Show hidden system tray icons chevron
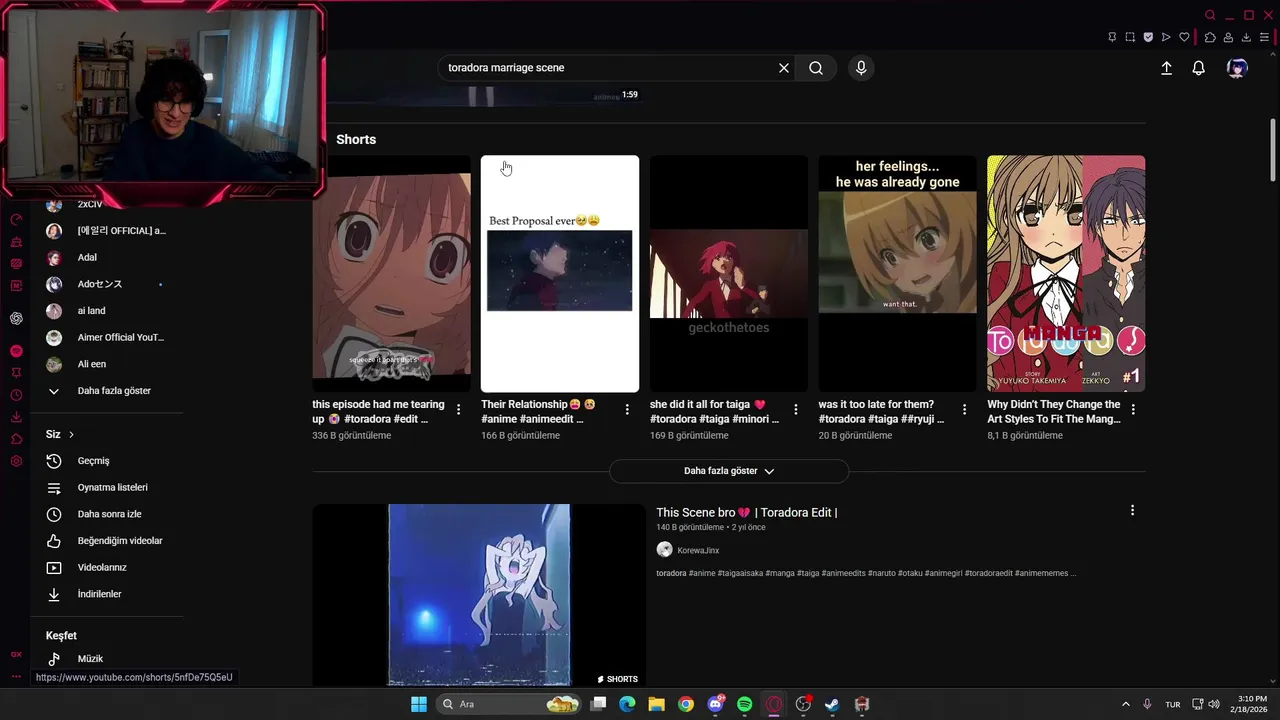Viewport: 1280px width, 720px height. (1125, 704)
